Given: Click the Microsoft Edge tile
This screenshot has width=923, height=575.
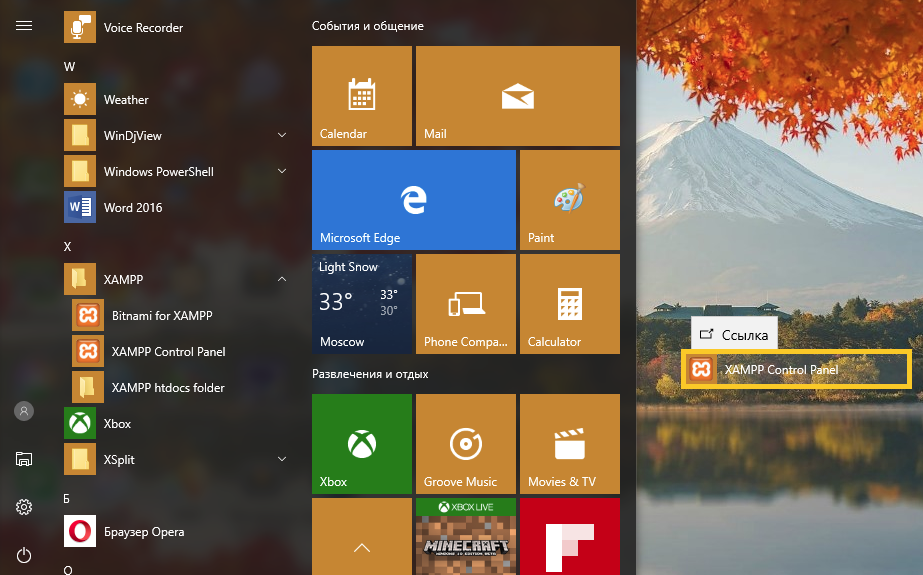Looking at the screenshot, I should pos(414,200).
